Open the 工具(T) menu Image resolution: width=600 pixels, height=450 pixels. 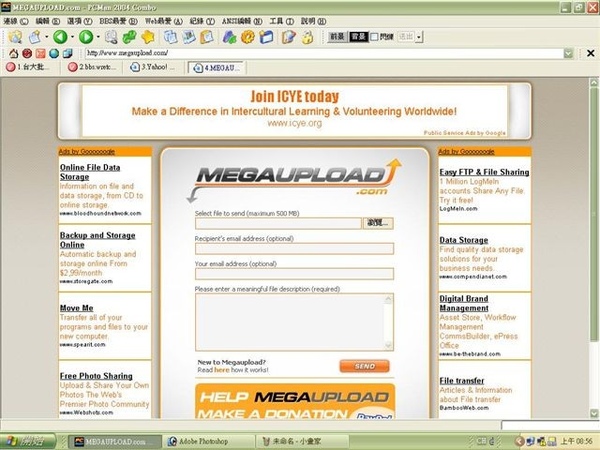(282, 21)
